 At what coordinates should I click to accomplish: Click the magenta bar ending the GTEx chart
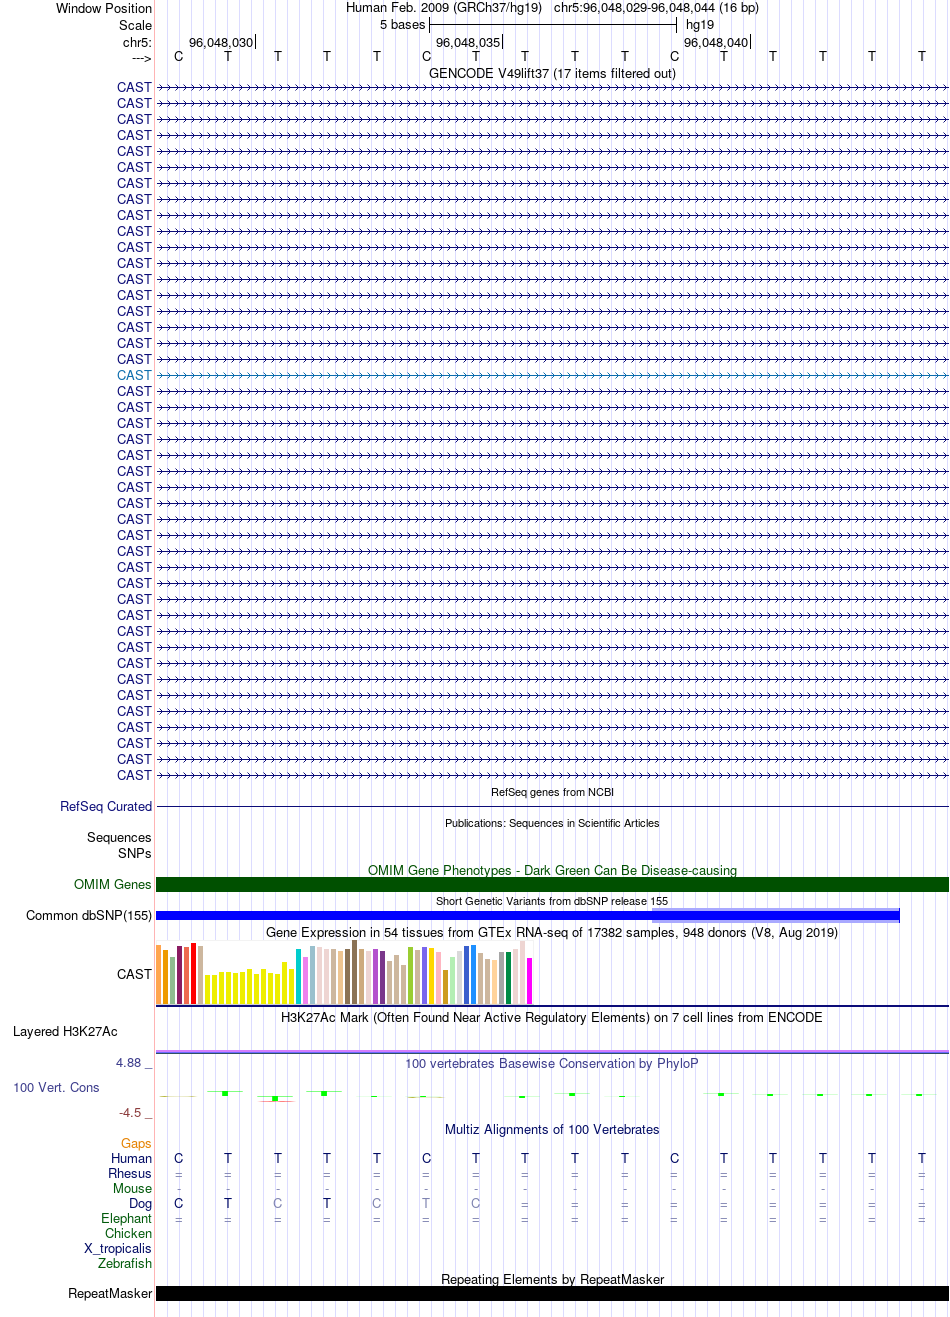(x=530, y=981)
